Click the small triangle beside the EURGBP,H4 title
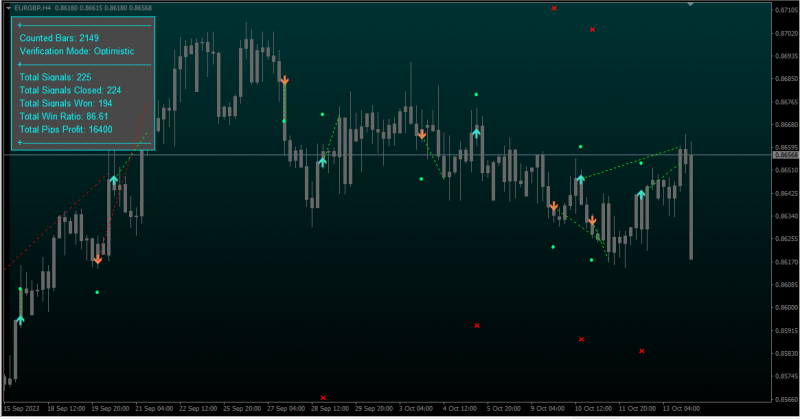800x419 pixels. (x=8, y=8)
